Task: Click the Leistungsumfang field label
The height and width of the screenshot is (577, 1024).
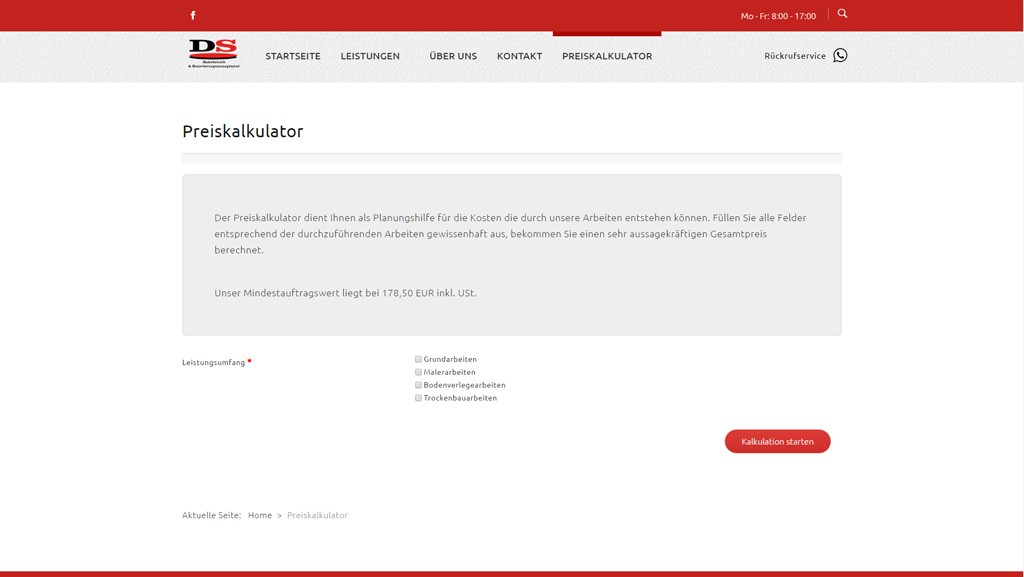Action: pyautogui.click(x=213, y=362)
